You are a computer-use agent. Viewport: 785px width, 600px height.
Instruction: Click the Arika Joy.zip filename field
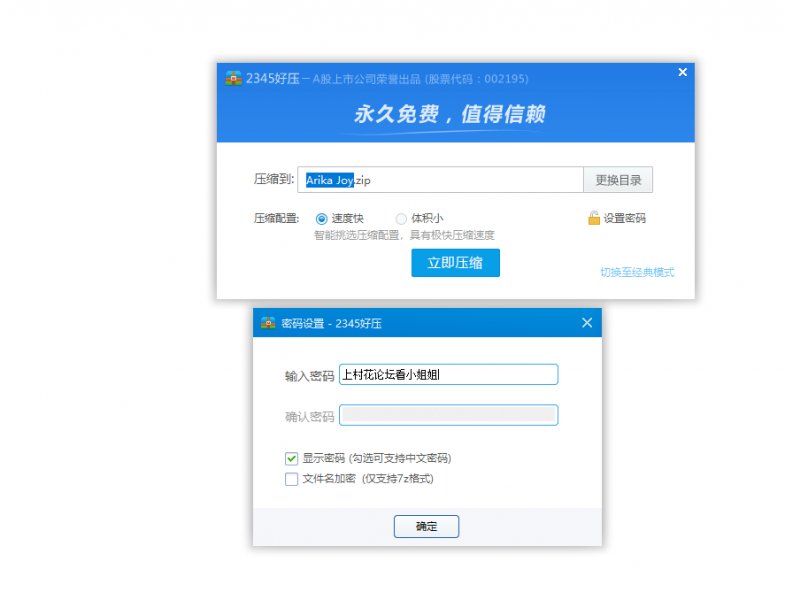click(440, 180)
